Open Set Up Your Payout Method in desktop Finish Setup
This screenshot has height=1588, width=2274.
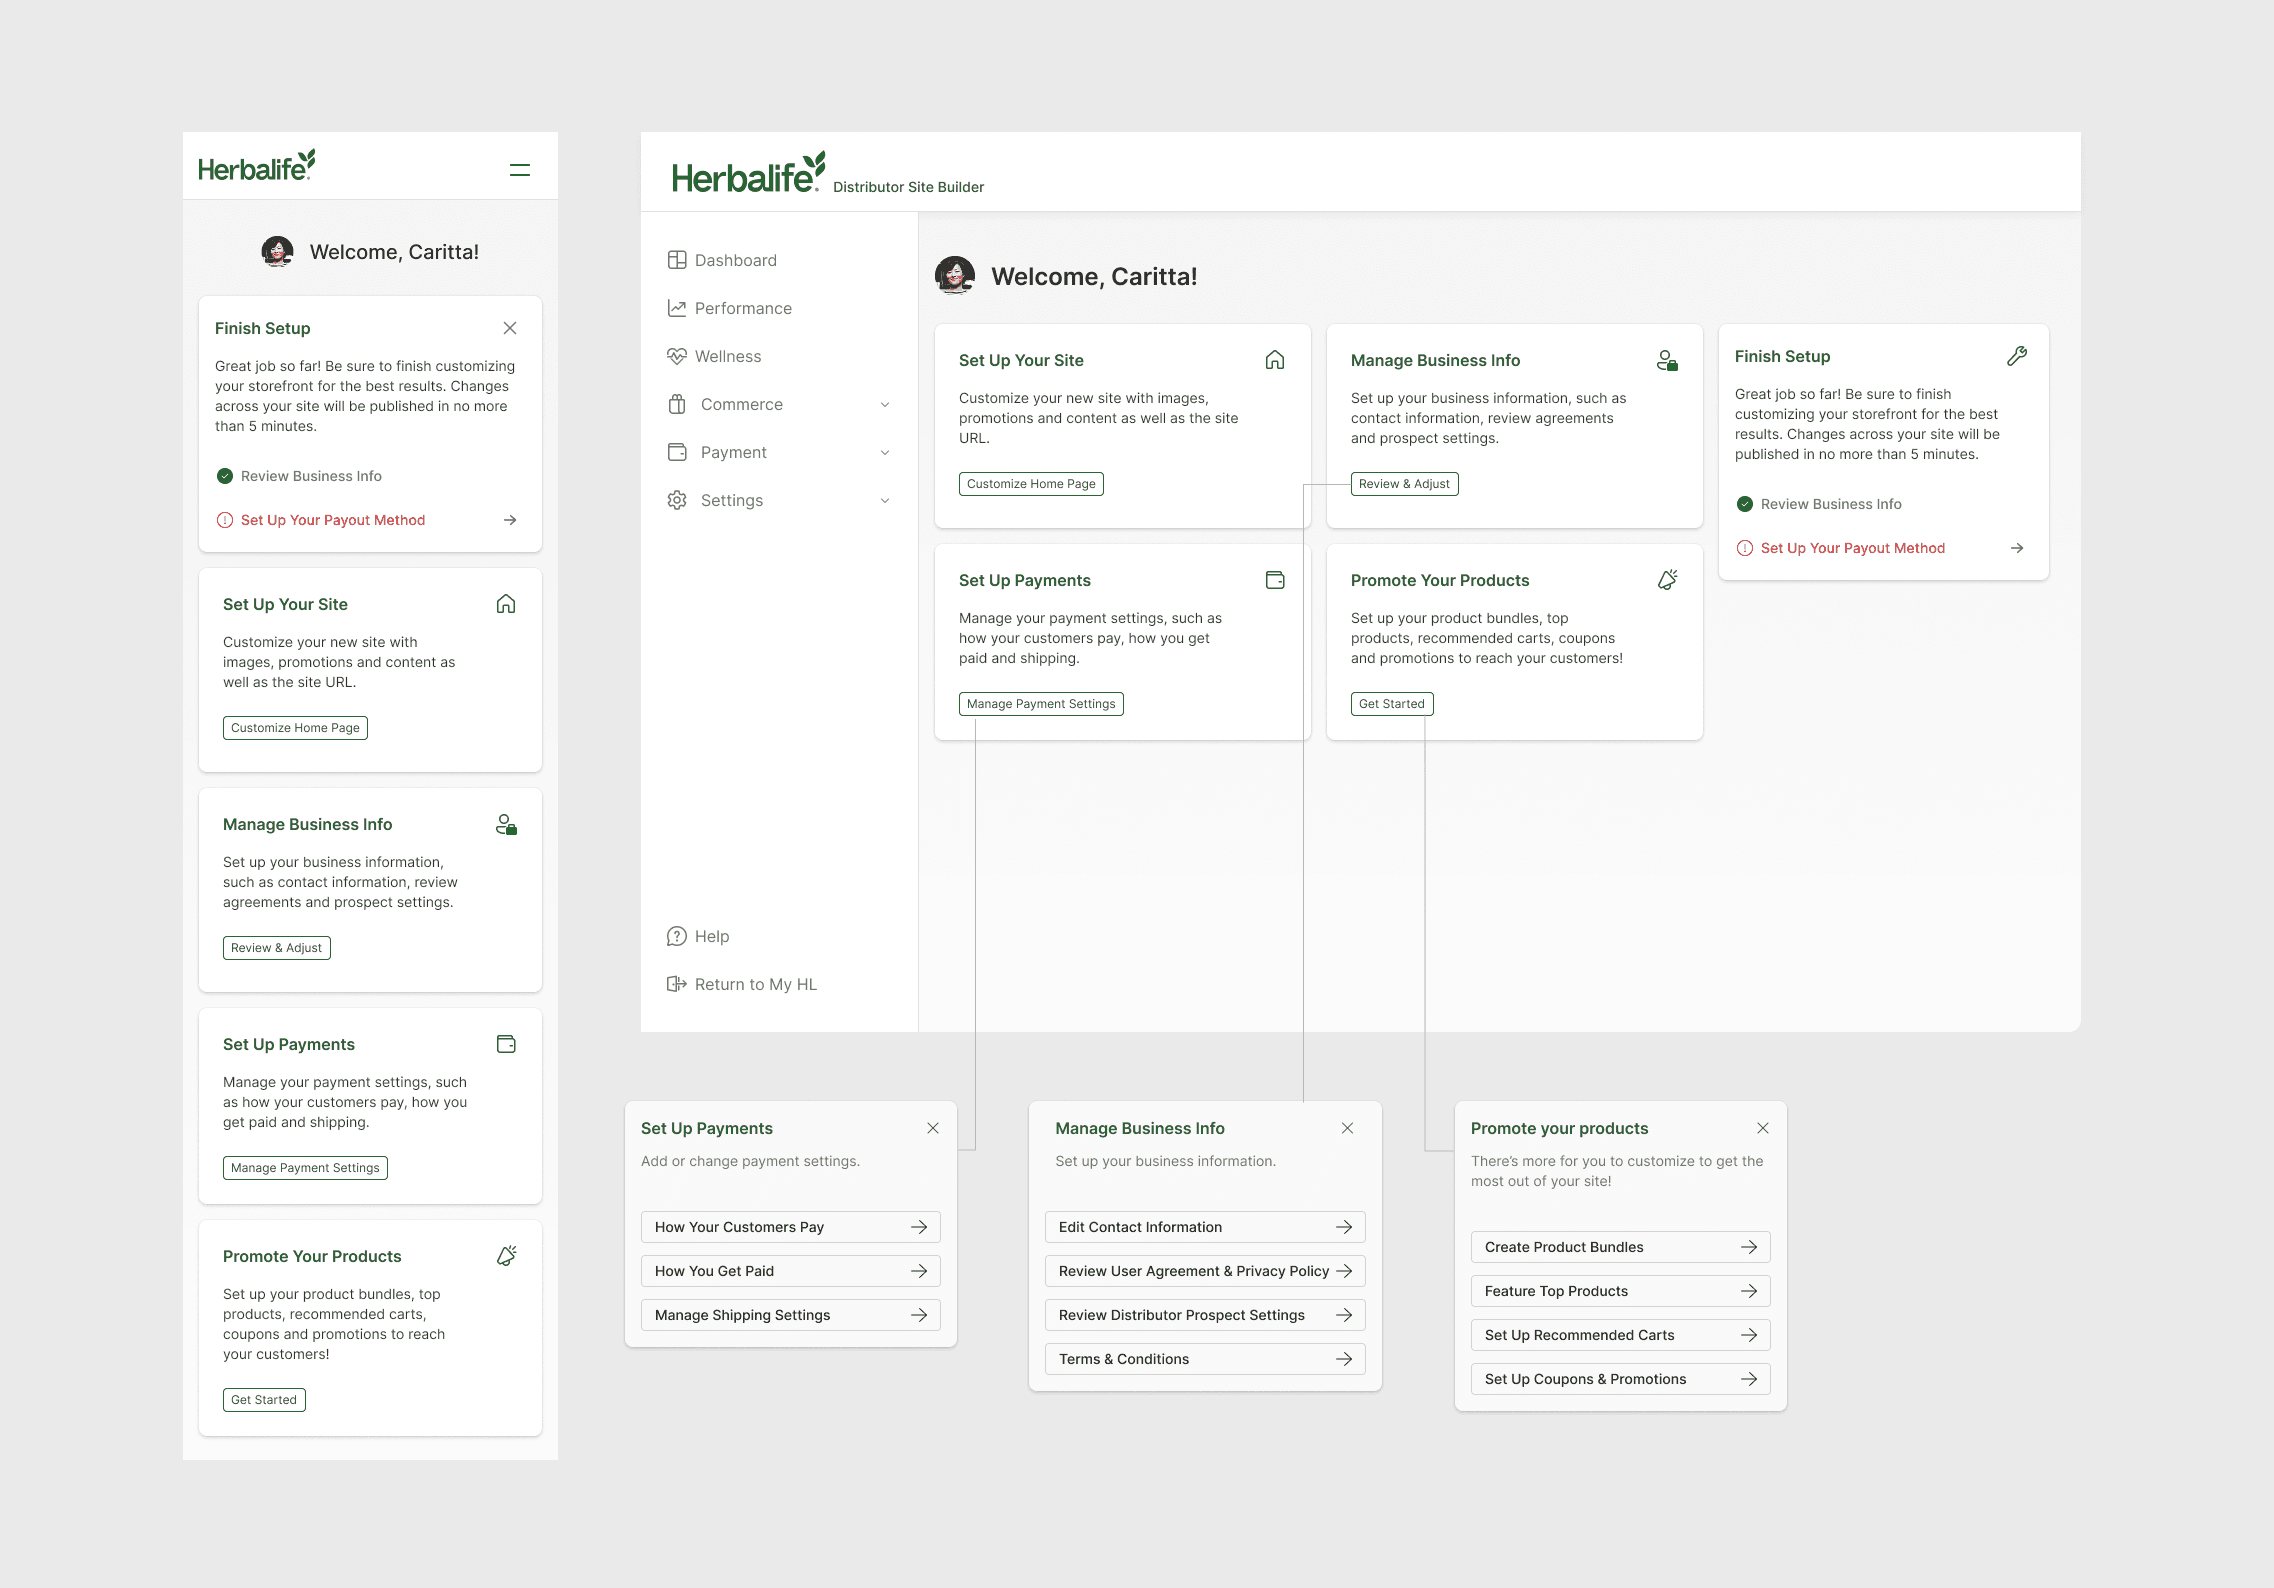tap(1853, 548)
